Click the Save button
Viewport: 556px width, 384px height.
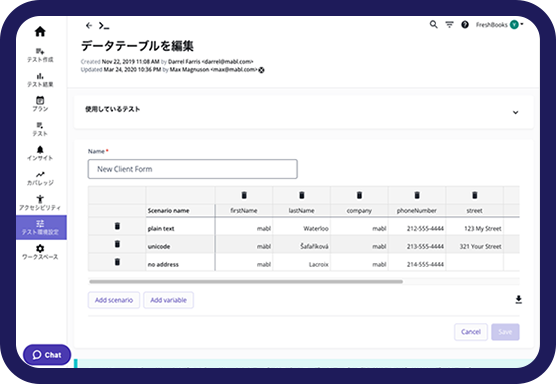[505, 332]
